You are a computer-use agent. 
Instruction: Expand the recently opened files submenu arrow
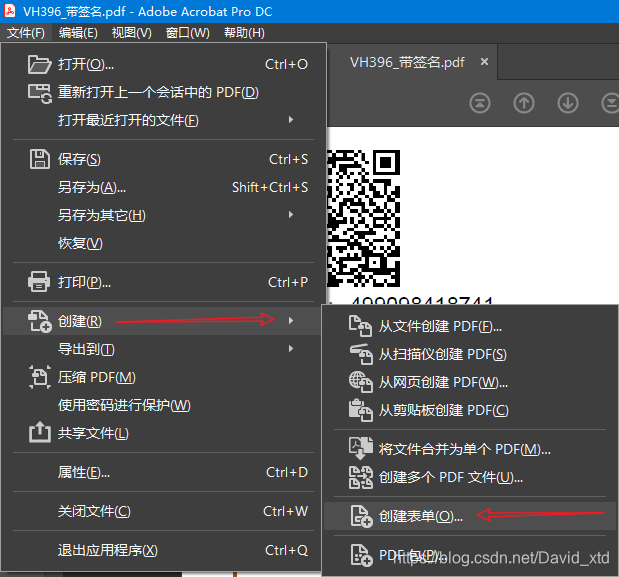click(x=291, y=120)
